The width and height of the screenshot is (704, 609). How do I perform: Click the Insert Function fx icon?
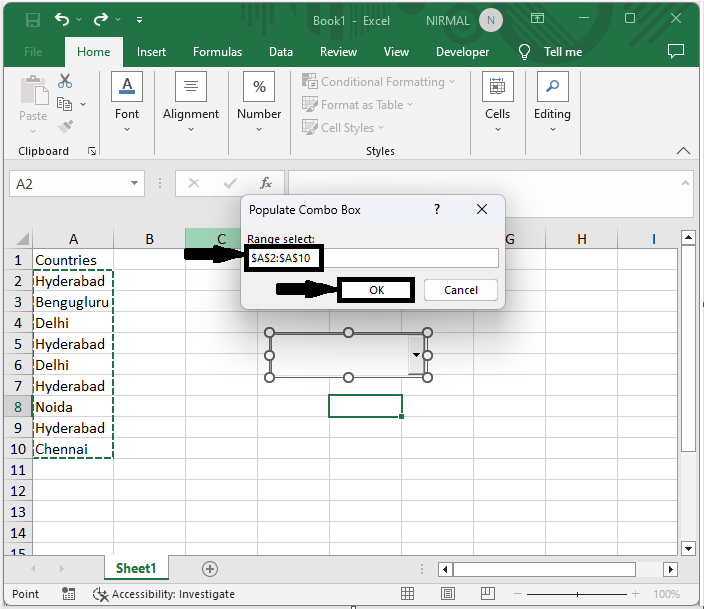click(266, 184)
